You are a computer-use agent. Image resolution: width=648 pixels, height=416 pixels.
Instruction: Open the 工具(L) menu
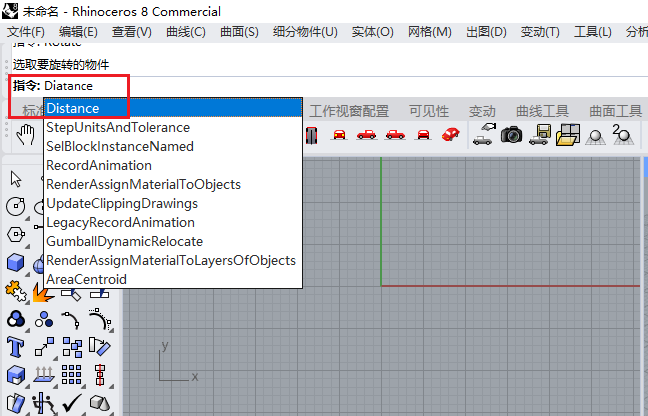[x=593, y=32]
